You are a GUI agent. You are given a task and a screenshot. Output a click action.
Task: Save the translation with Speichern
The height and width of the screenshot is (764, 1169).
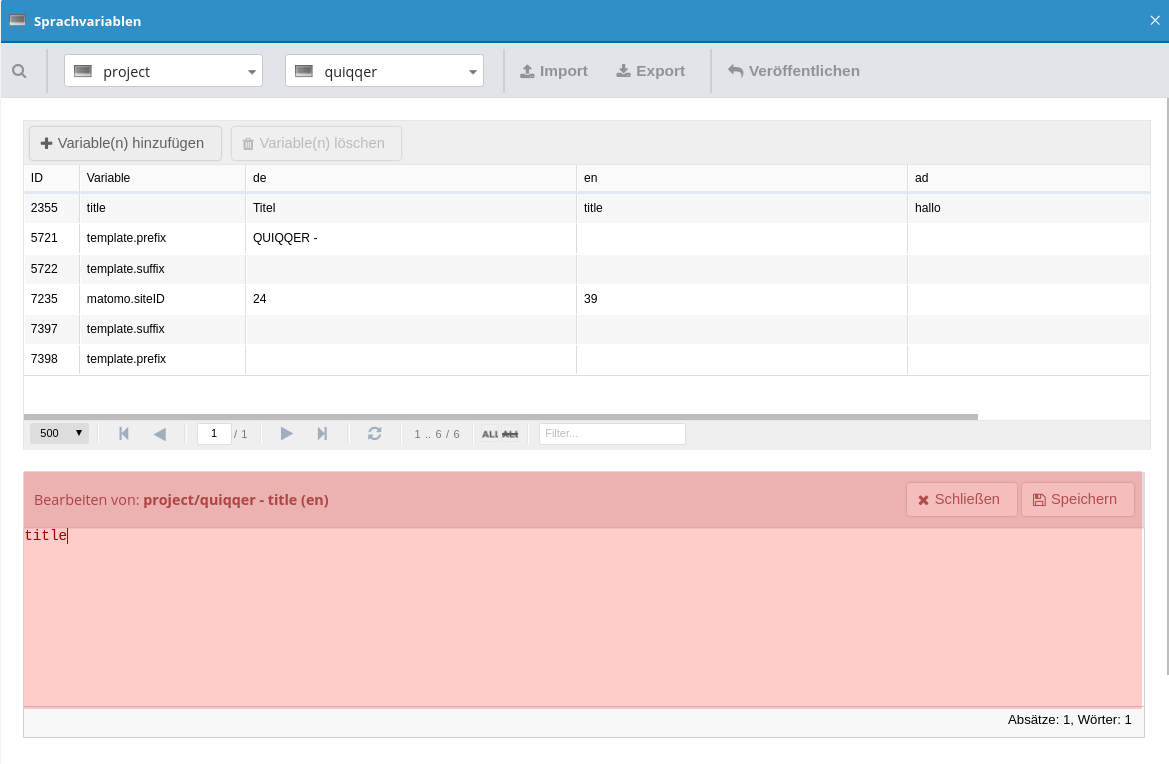pos(1076,499)
